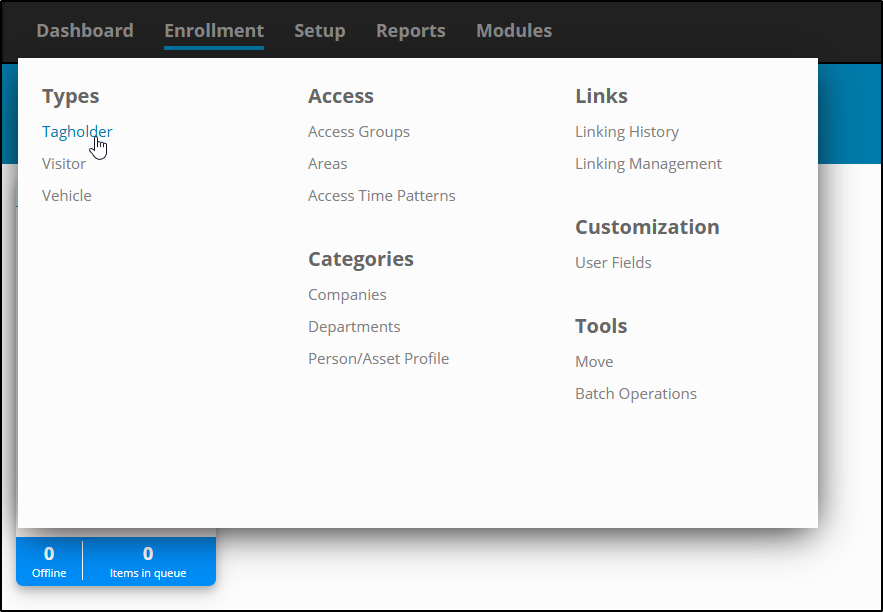Go to Access Groups
Image resolution: width=883 pixels, height=612 pixels.
tap(359, 132)
